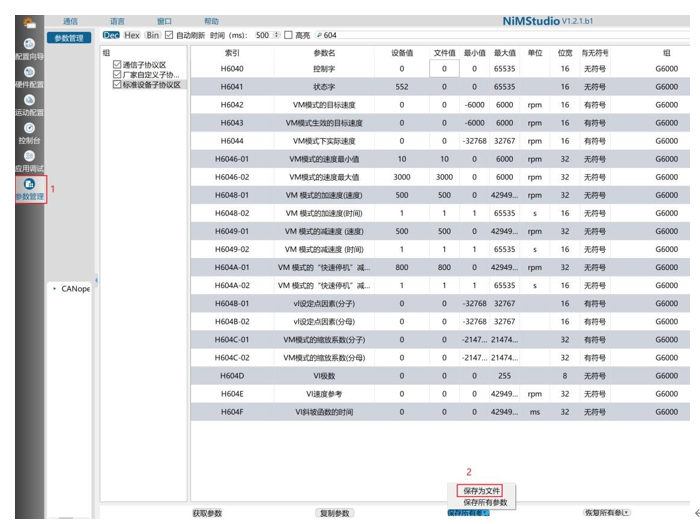Select row H6044 VM模式下实际速度
The height and width of the screenshot is (524, 700).
coord(440,141)
